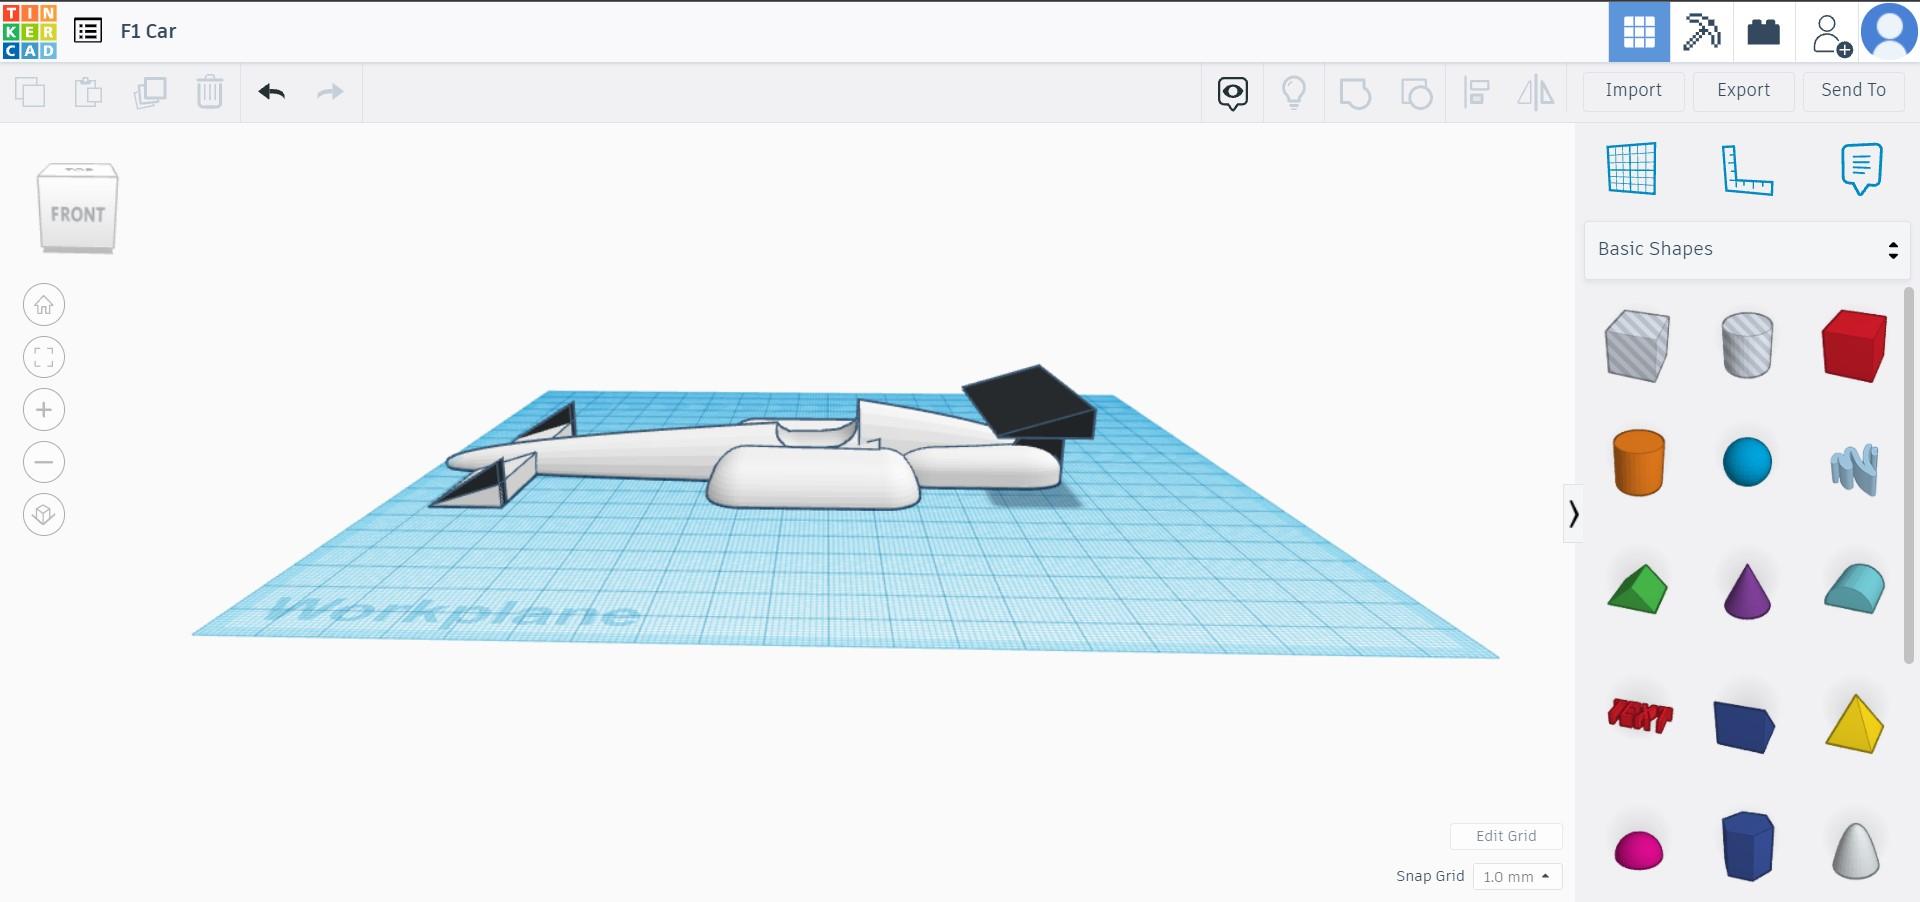
Task: Click the Export button
Action: 1744,91
